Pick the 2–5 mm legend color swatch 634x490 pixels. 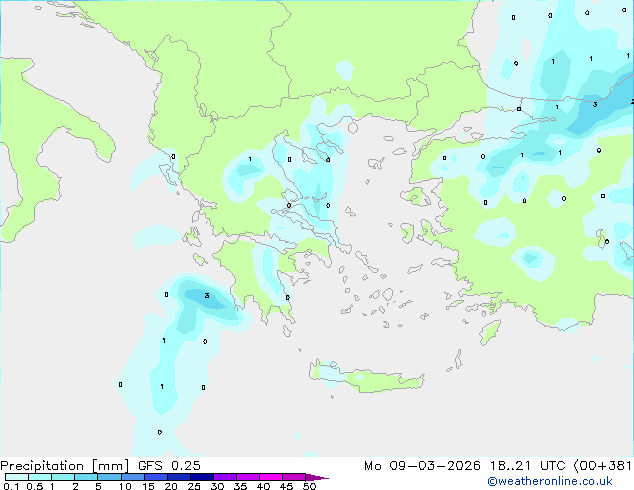(86, 477)
